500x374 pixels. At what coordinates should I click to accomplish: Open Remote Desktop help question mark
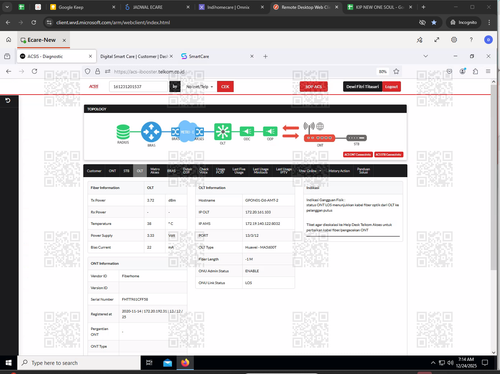click(471, 40)
